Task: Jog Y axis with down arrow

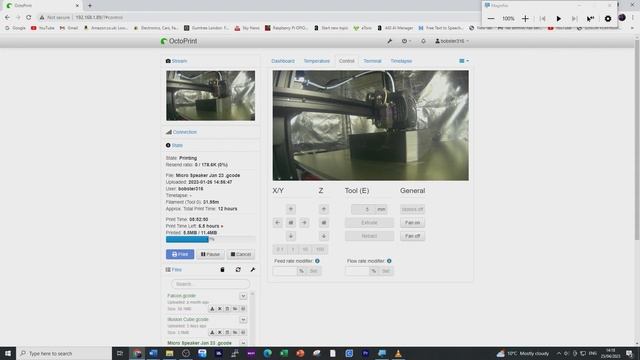Action: coord(291,236)
